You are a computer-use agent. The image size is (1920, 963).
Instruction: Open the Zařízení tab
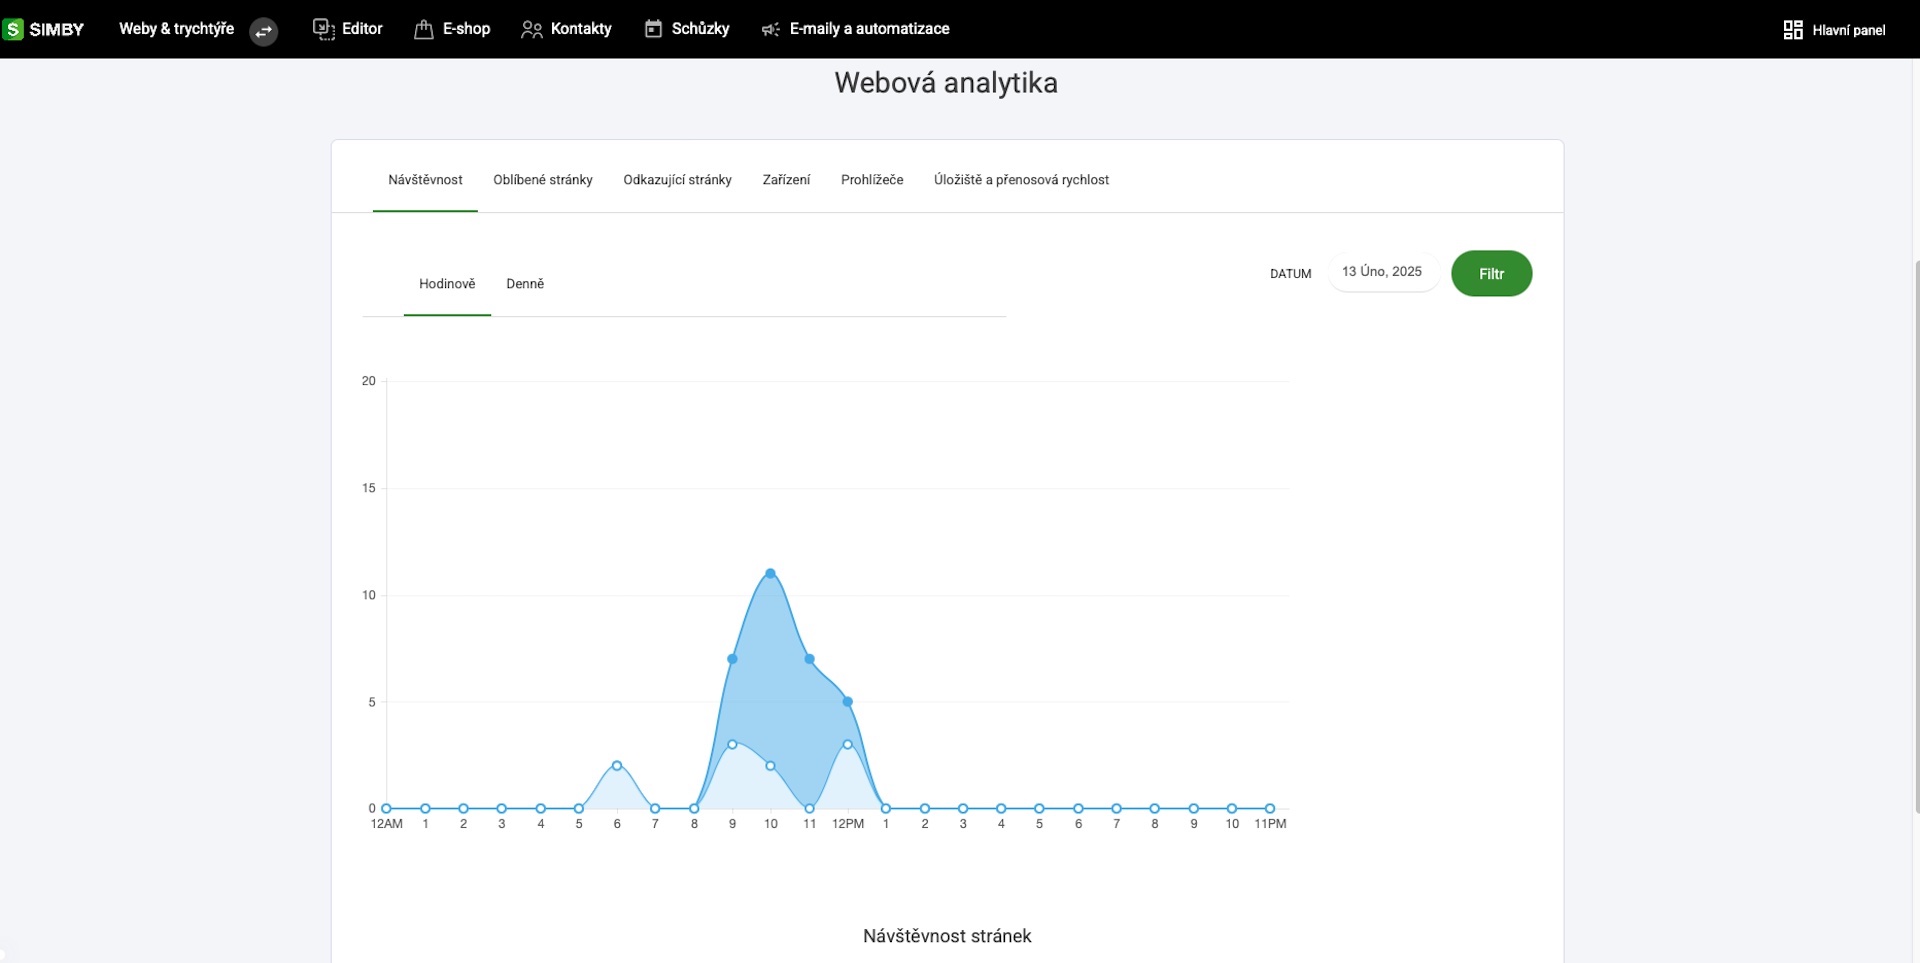786,180
